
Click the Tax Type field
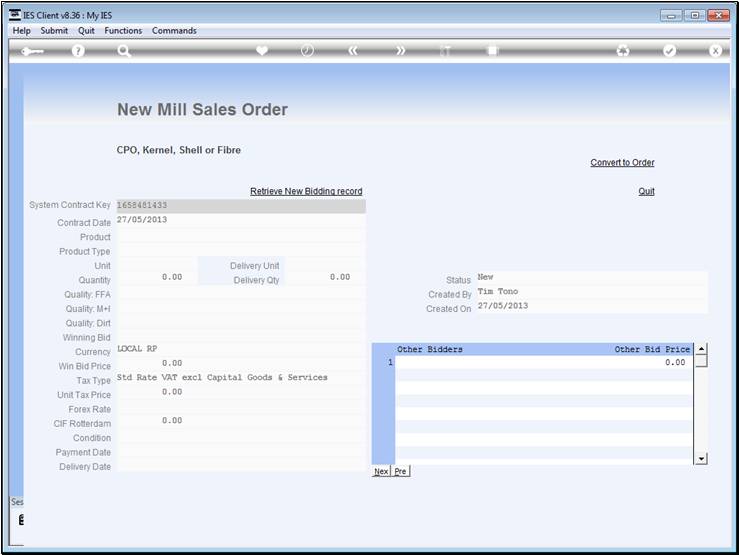(241, 378)
